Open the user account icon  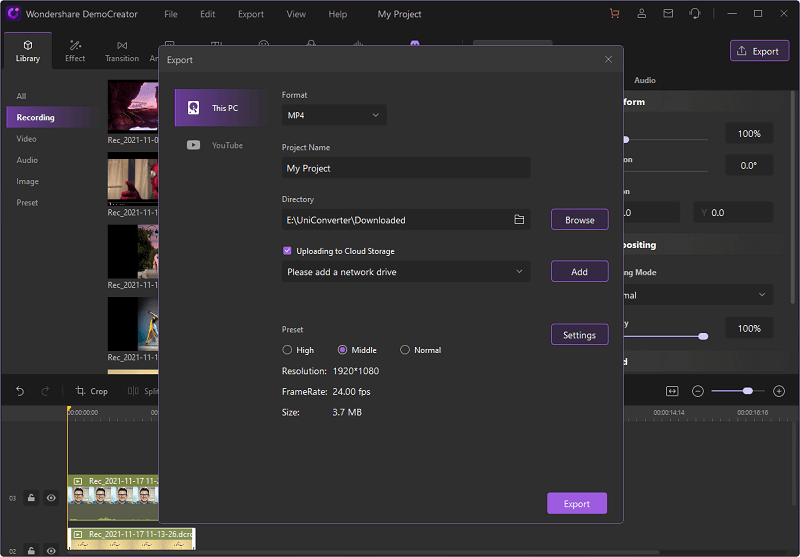(641, 14)
